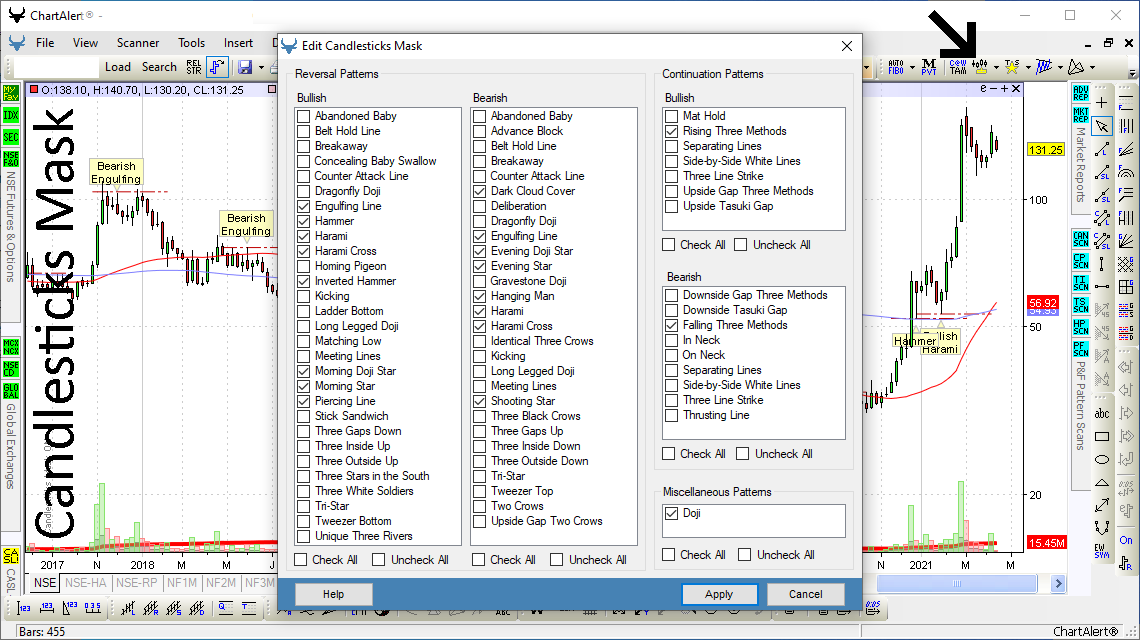Image resolution: width=1140 pixels, height=640 pixels.
Task: Select the abc text annotation tool
Action: pos(1102,413)
